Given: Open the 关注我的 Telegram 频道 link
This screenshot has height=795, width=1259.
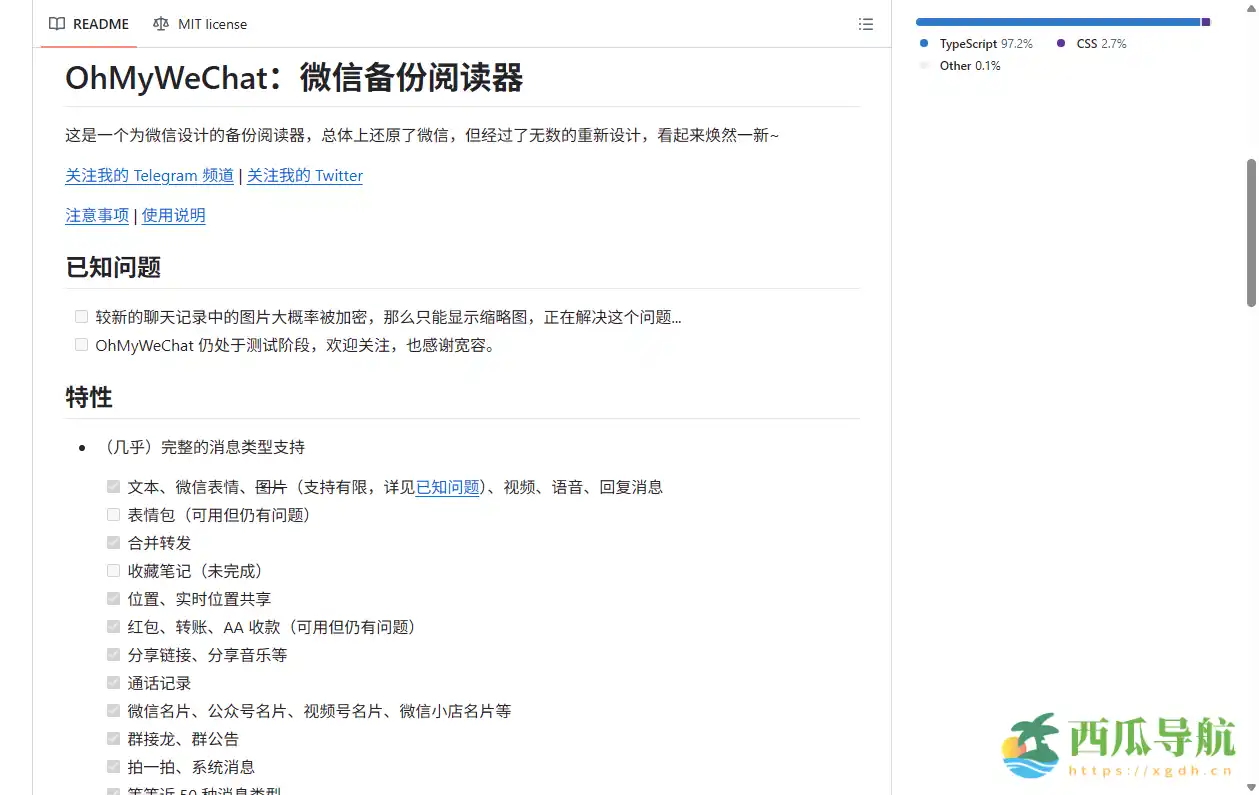Looking at the screenshot, I should [149, 175].
